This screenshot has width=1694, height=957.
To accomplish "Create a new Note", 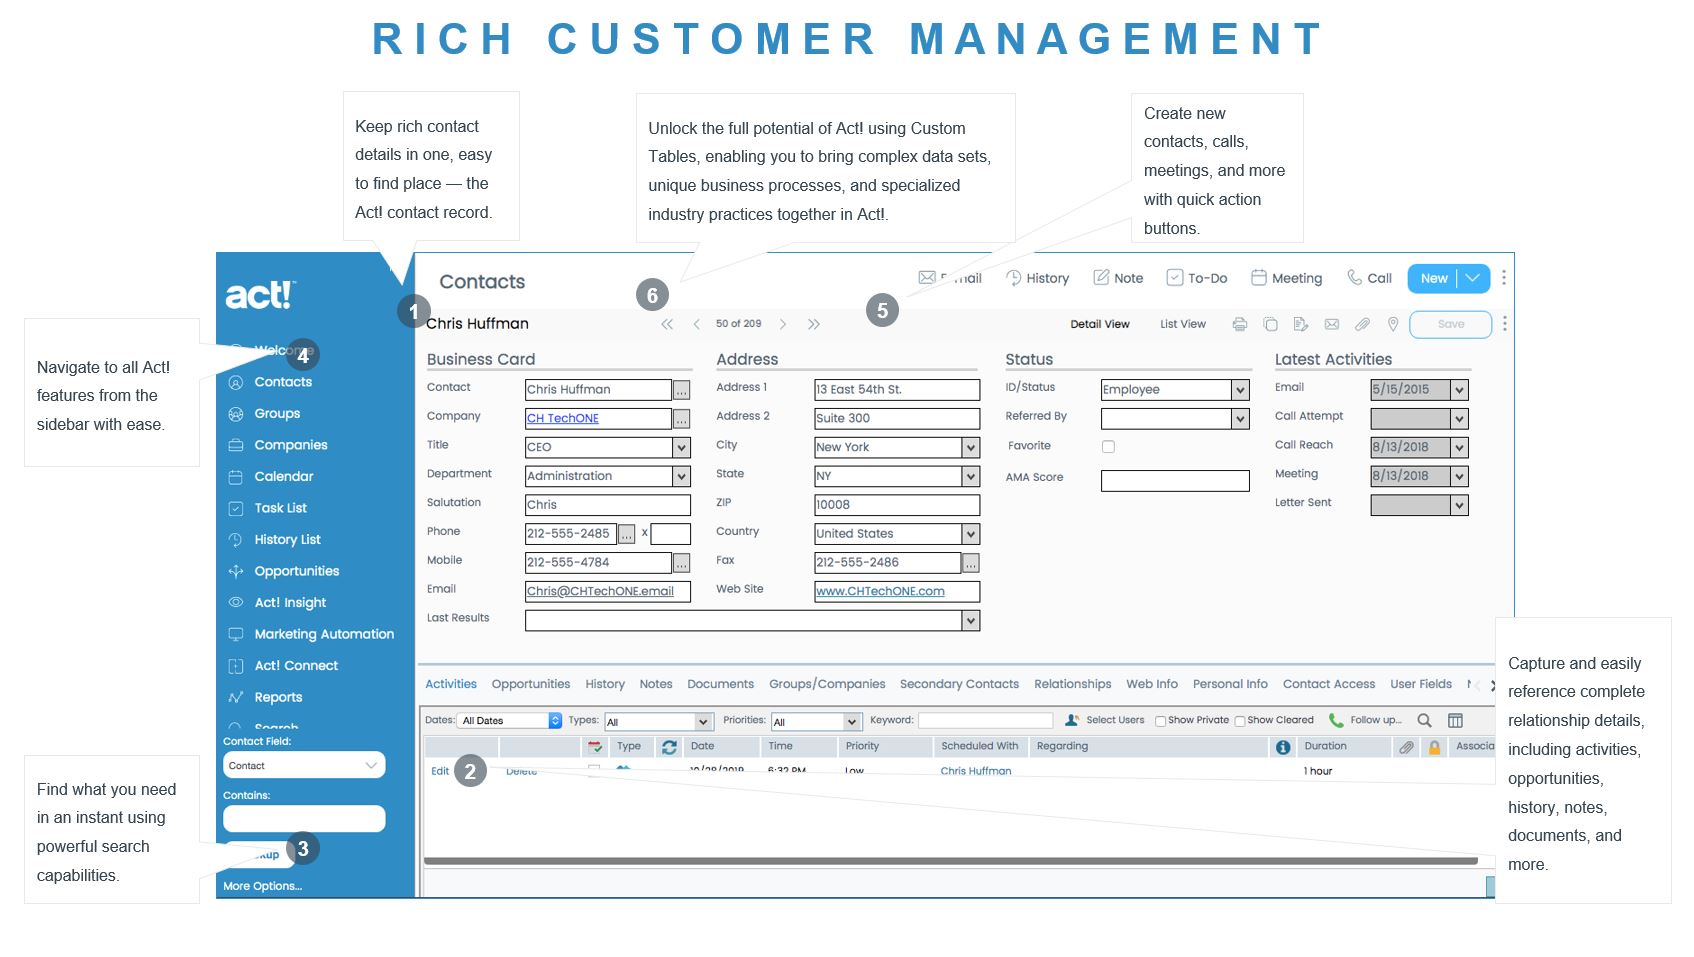I will click(x=1118, y=278).
